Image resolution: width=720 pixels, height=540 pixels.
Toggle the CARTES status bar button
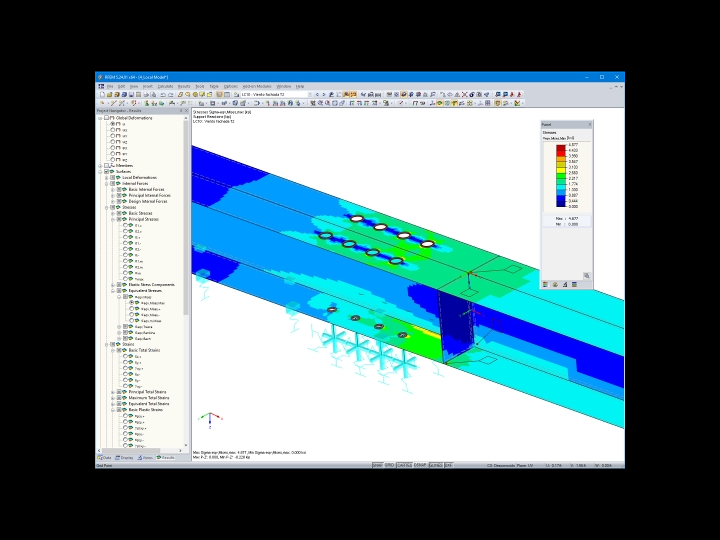tap(404, 465)
